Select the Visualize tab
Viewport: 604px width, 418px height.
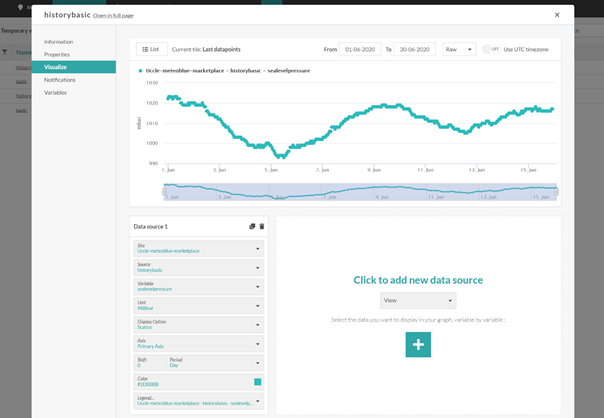(x=74, y=67)
